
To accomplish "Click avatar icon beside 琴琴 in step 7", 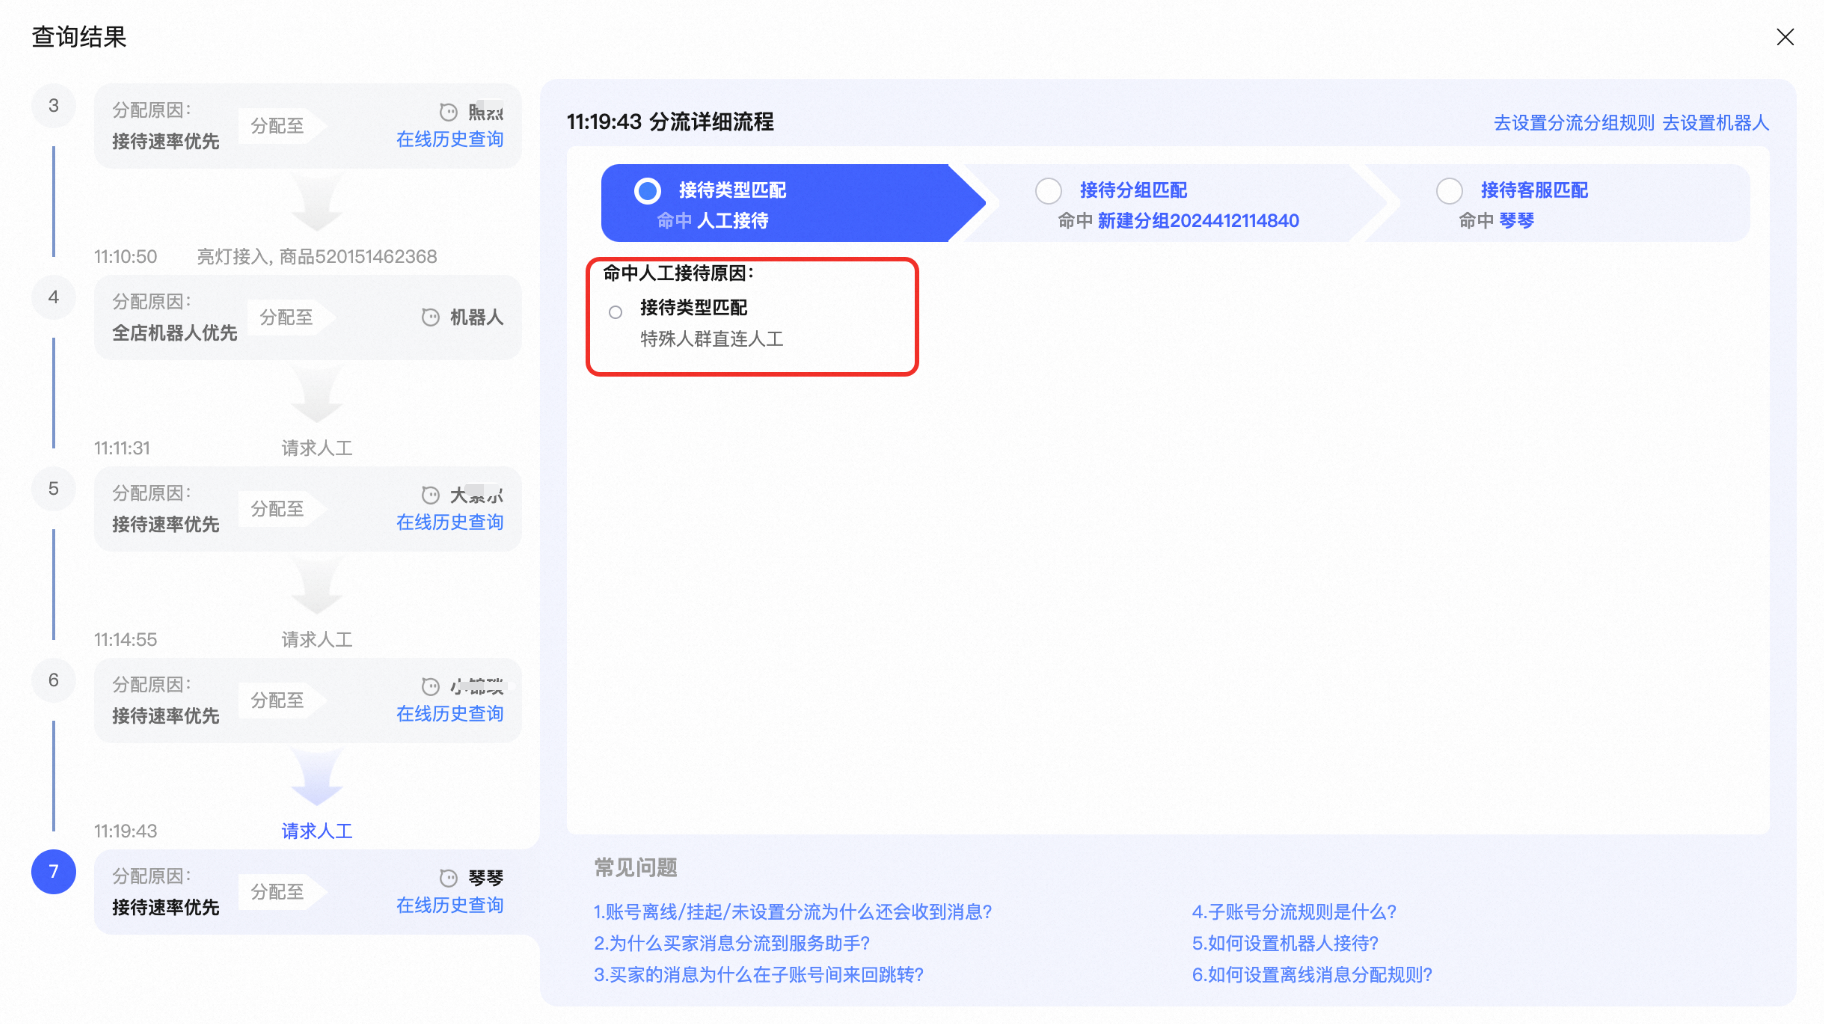I will 449,878.
